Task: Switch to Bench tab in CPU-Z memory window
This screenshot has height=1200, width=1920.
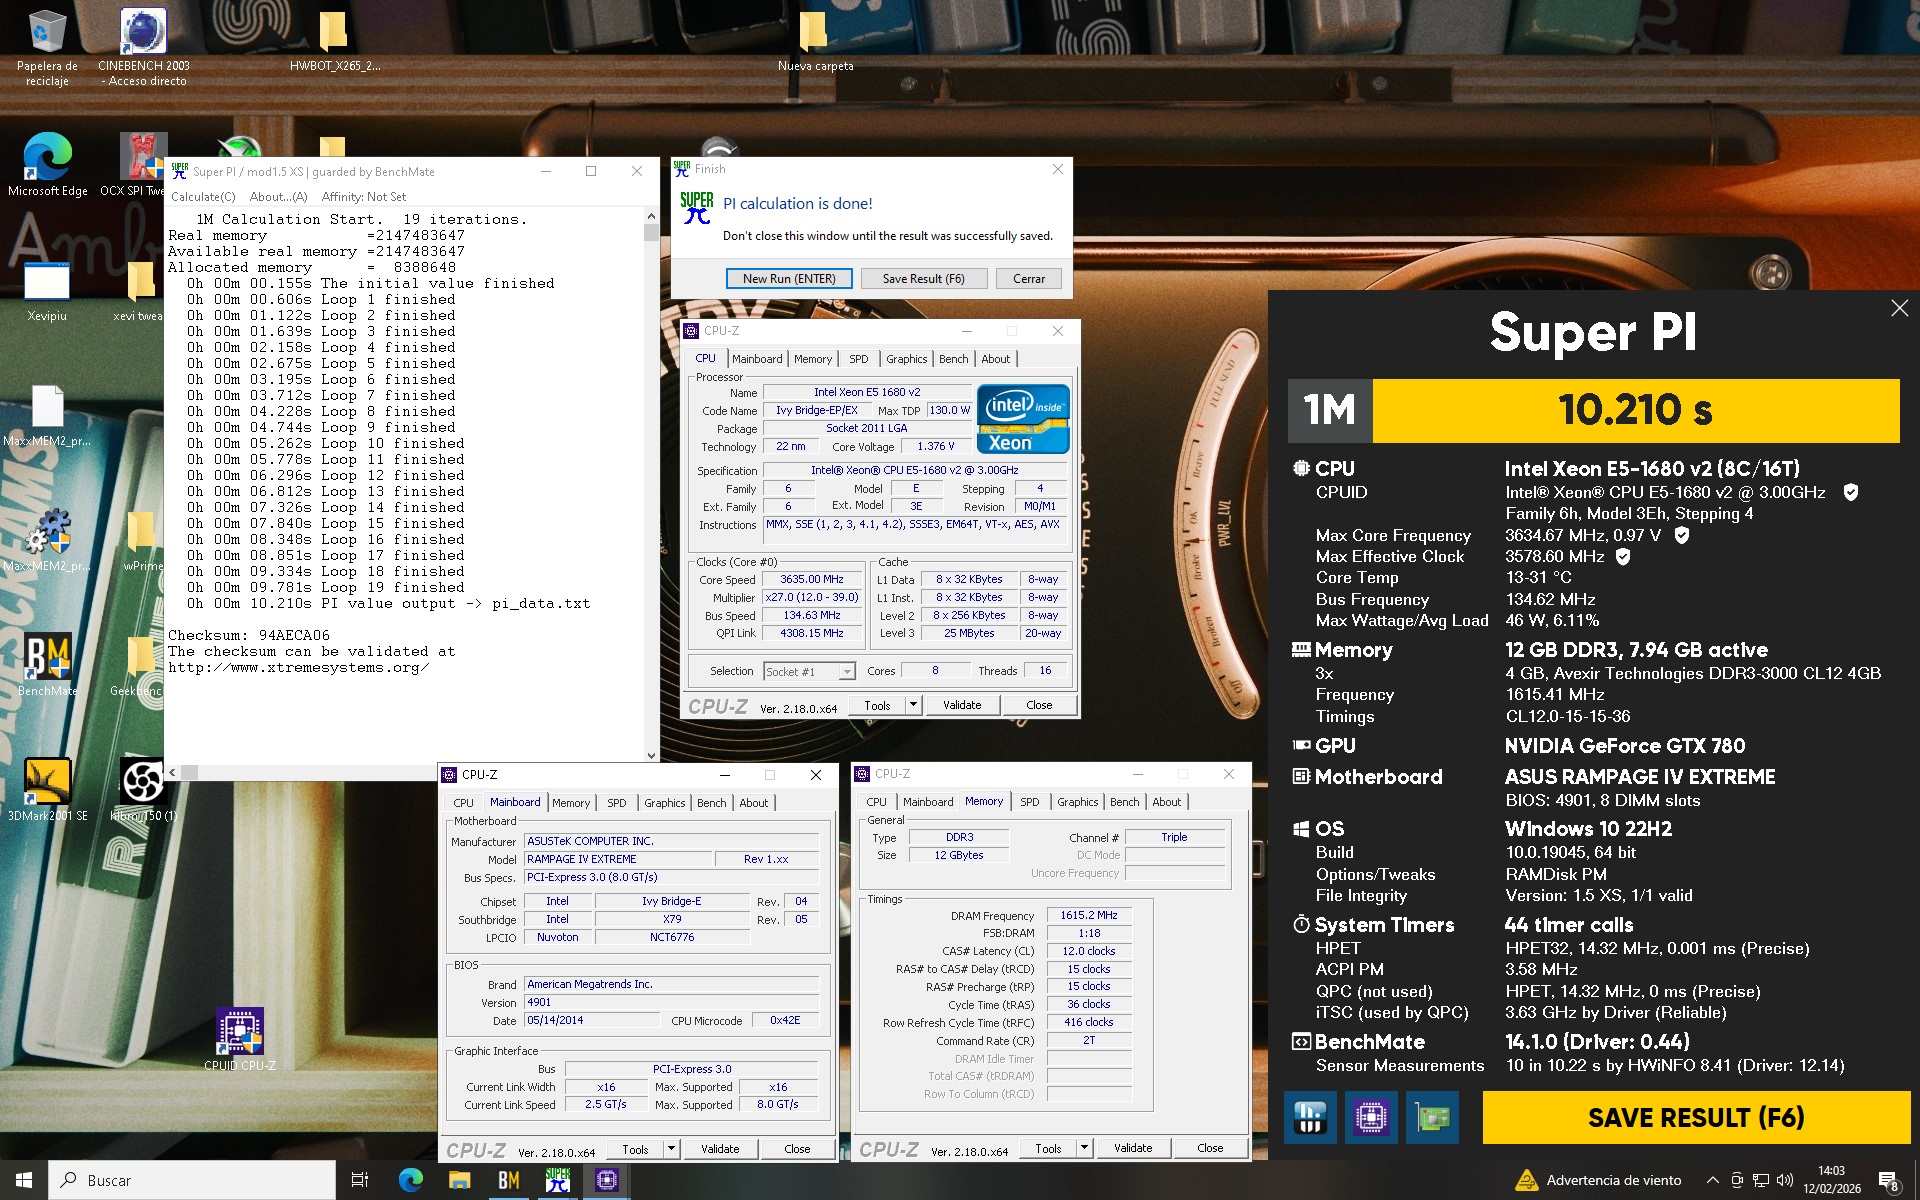Action: pyautogui.click(x=1124, y=802)
